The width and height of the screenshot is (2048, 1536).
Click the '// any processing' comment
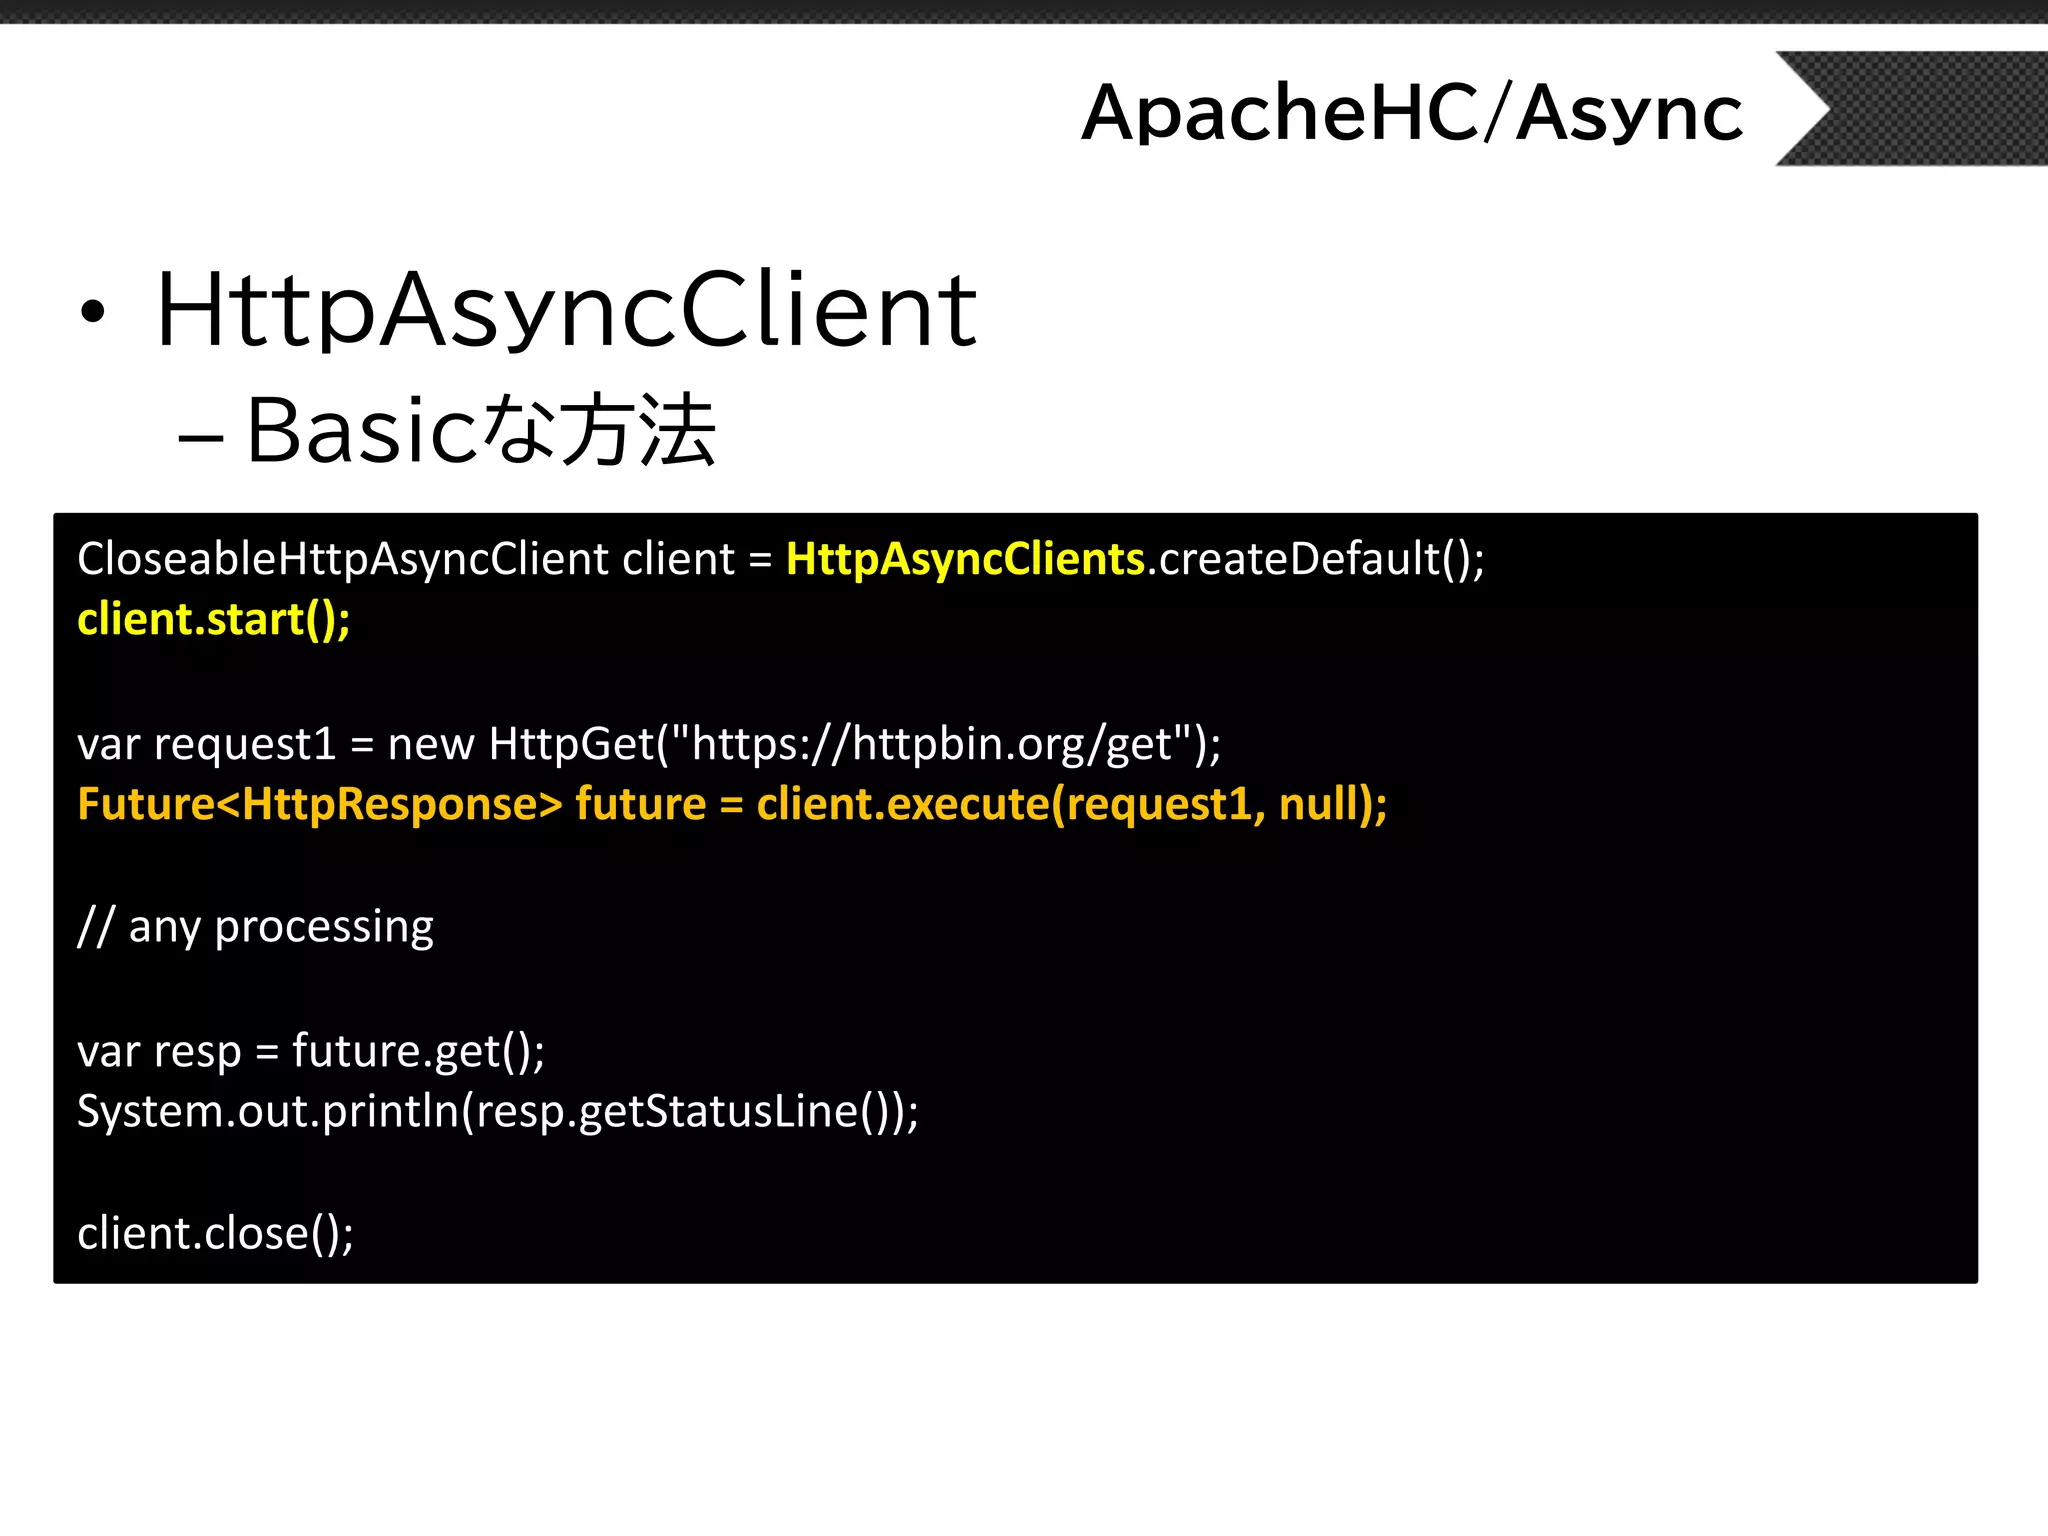point(255,927)
